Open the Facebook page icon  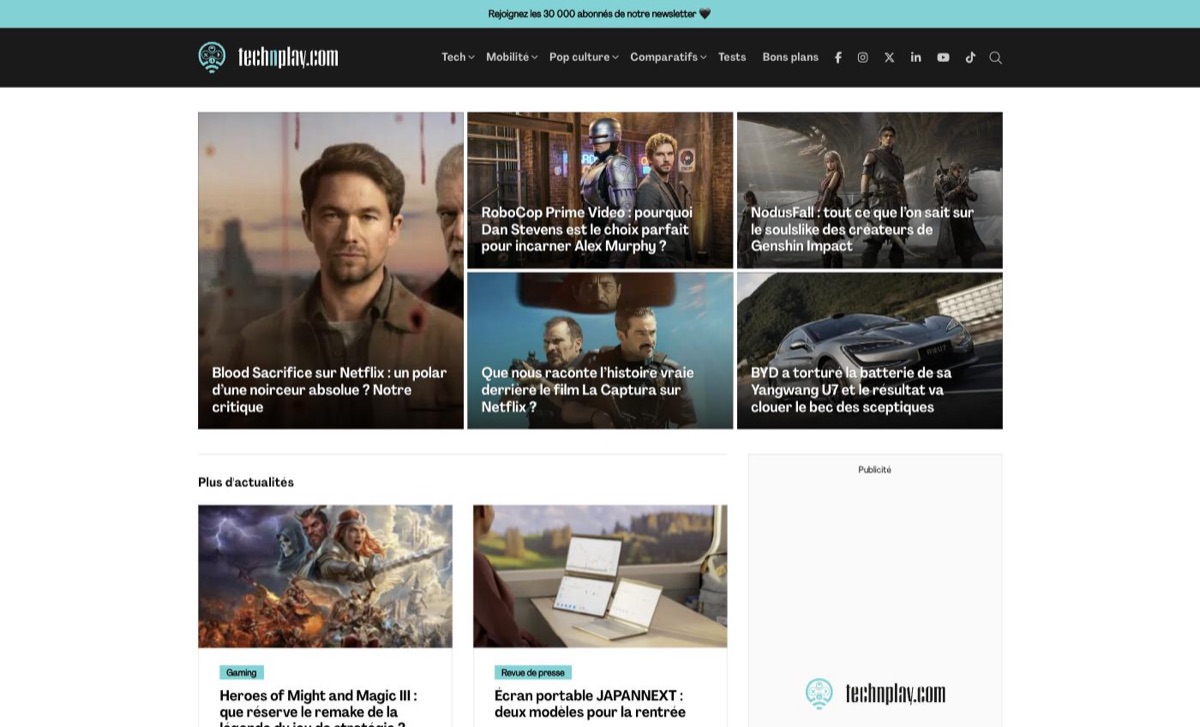point(838,57)
